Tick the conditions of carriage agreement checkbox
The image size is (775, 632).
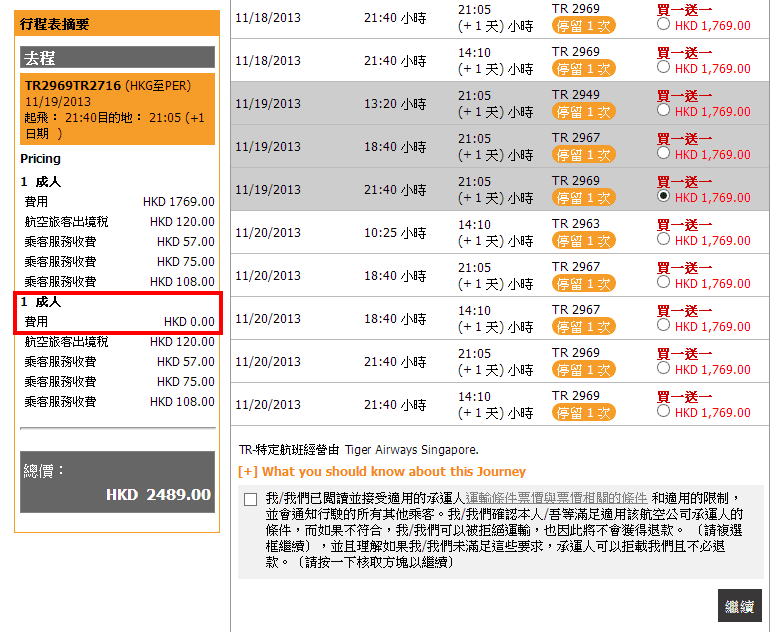pos(250,499)
